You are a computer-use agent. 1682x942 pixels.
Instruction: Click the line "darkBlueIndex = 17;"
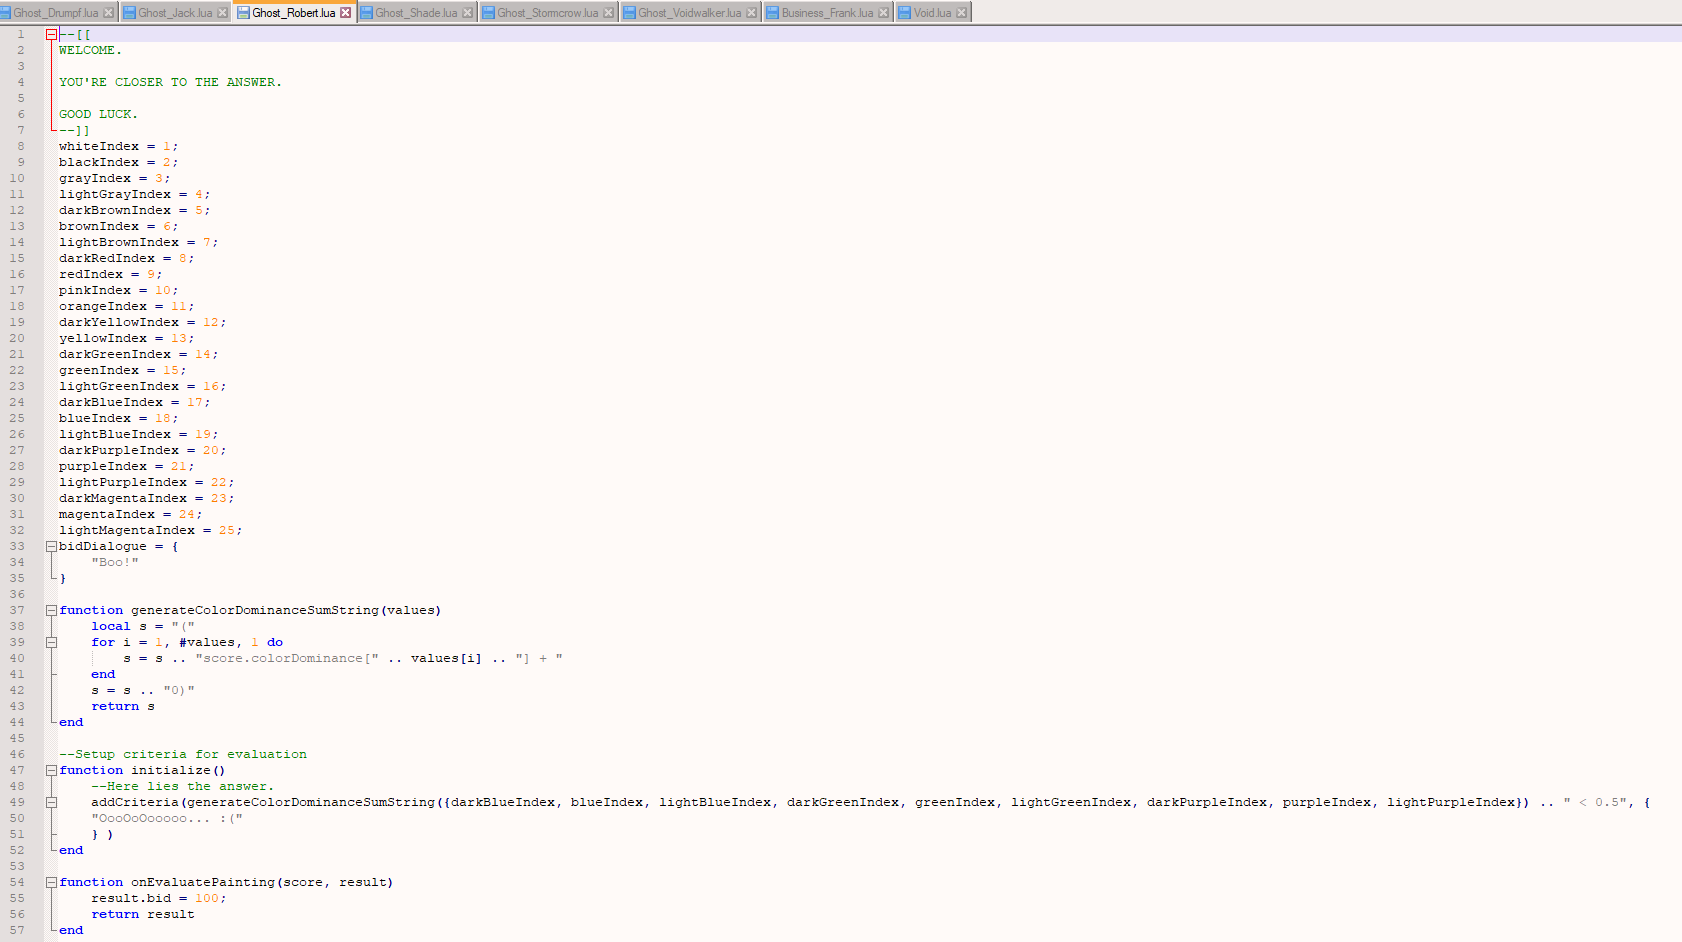pos(134,402)
